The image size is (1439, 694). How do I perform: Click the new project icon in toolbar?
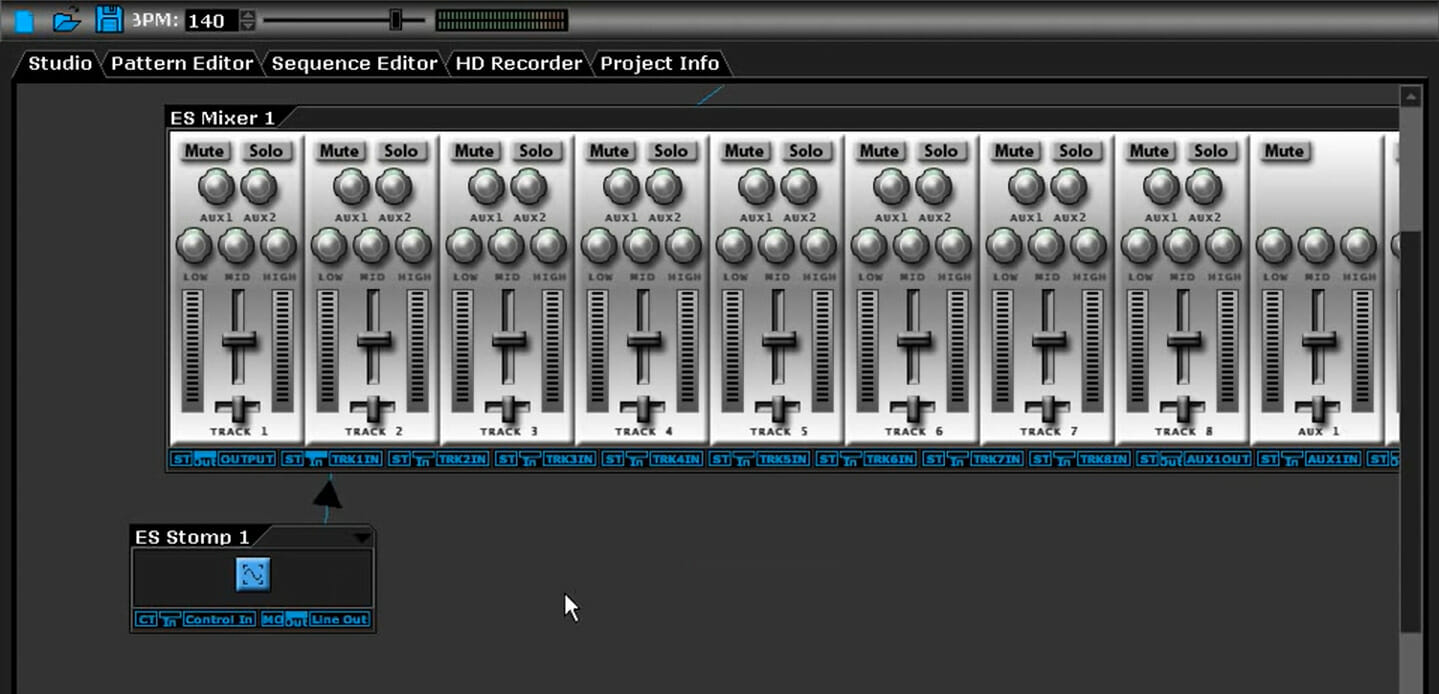[24, 20]
